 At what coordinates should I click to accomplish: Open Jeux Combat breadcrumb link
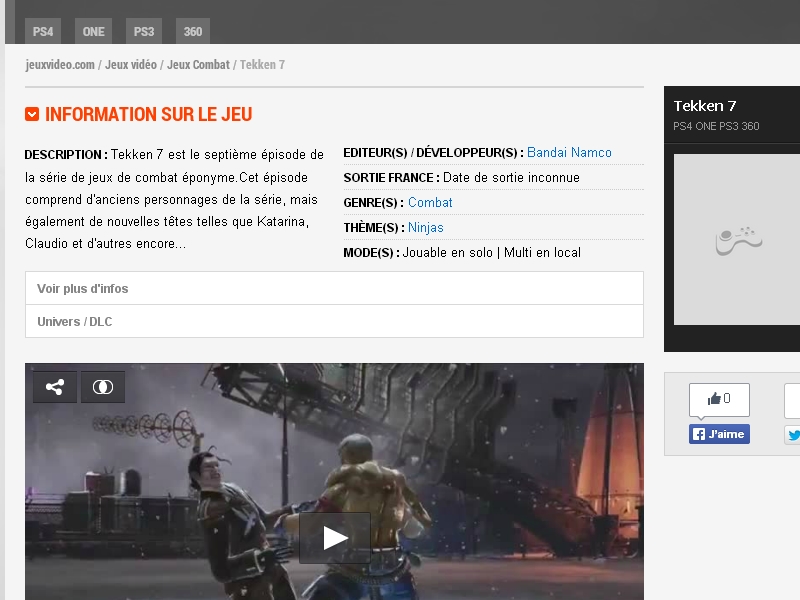[x=198, y=65]
